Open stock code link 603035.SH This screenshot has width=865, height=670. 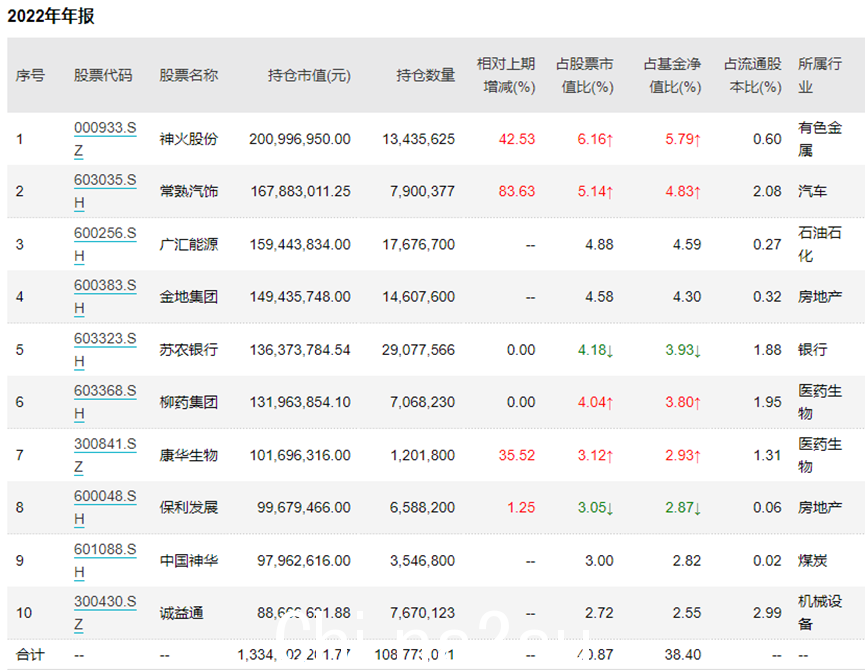[x=105, y=191]
